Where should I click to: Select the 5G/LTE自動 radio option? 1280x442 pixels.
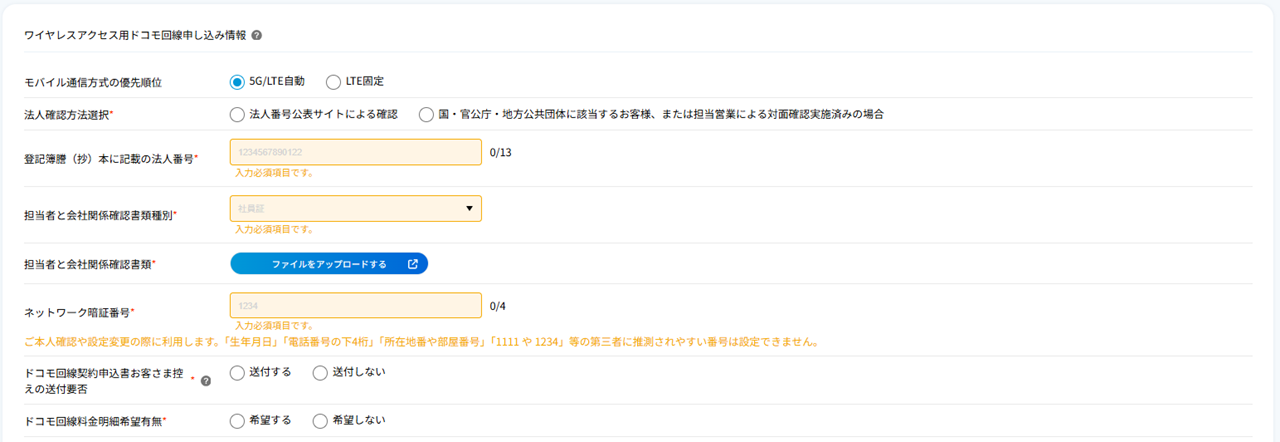coord(237,82)
